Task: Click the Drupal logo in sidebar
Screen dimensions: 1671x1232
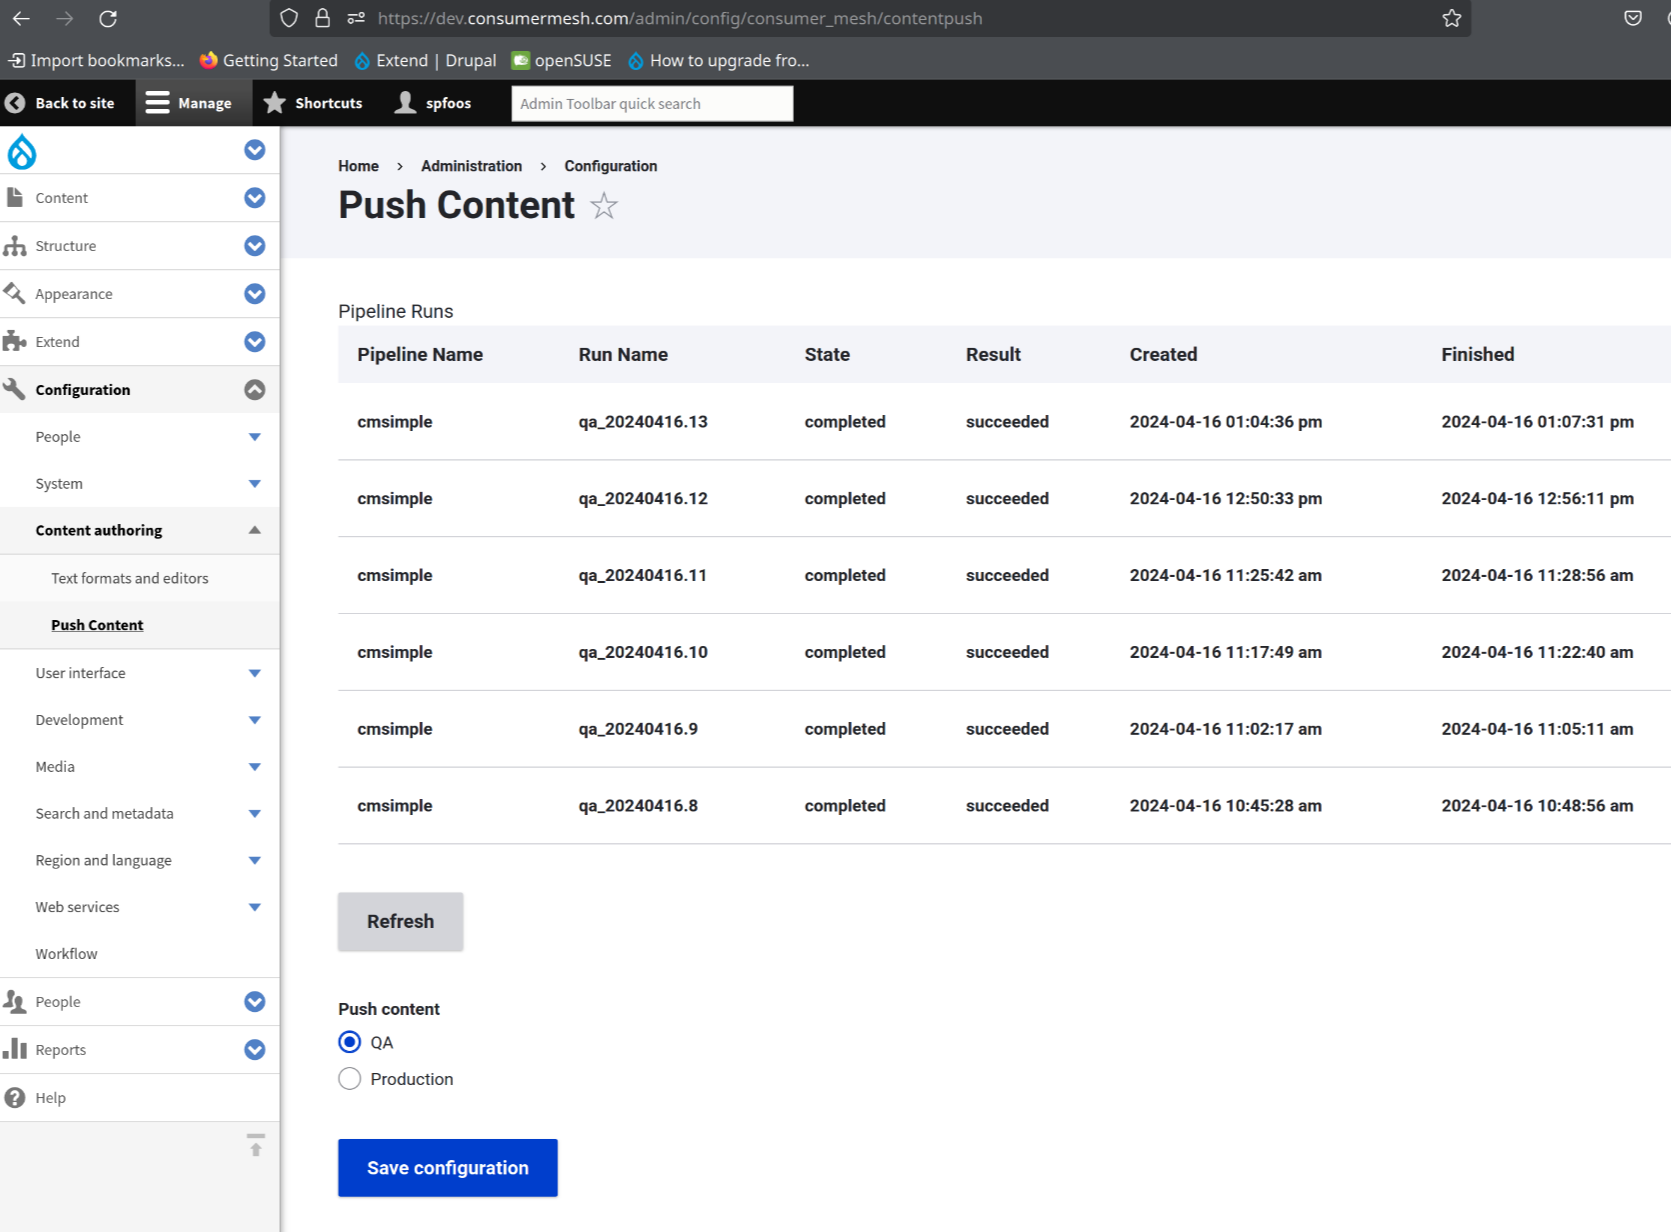Action: pos(22,152)
